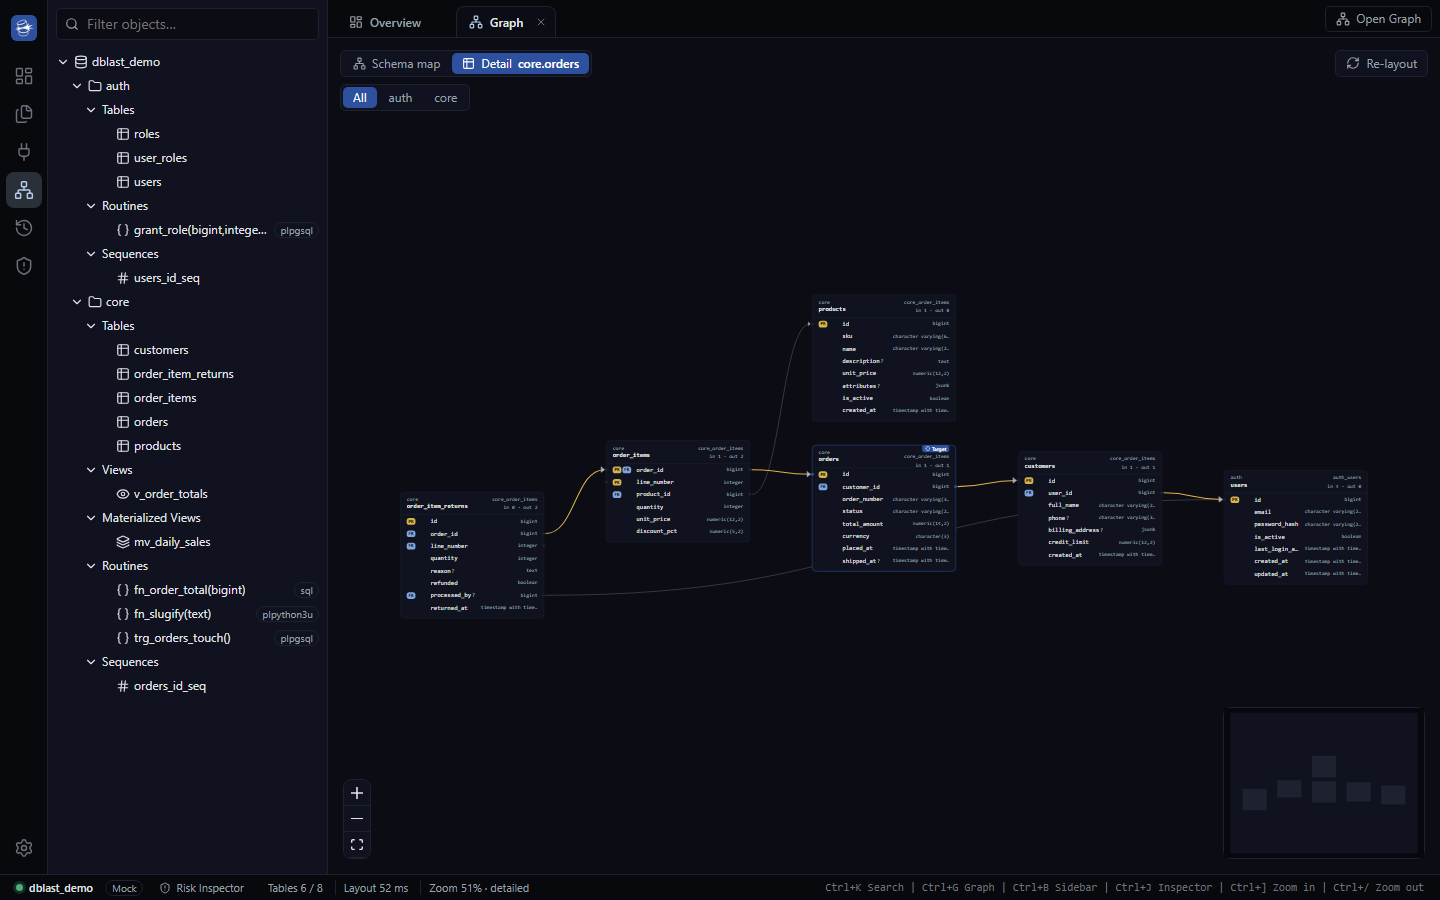Open Risk Inspector in status bar
Screen dimensions: 1440x900
click(x=202, y=888)
